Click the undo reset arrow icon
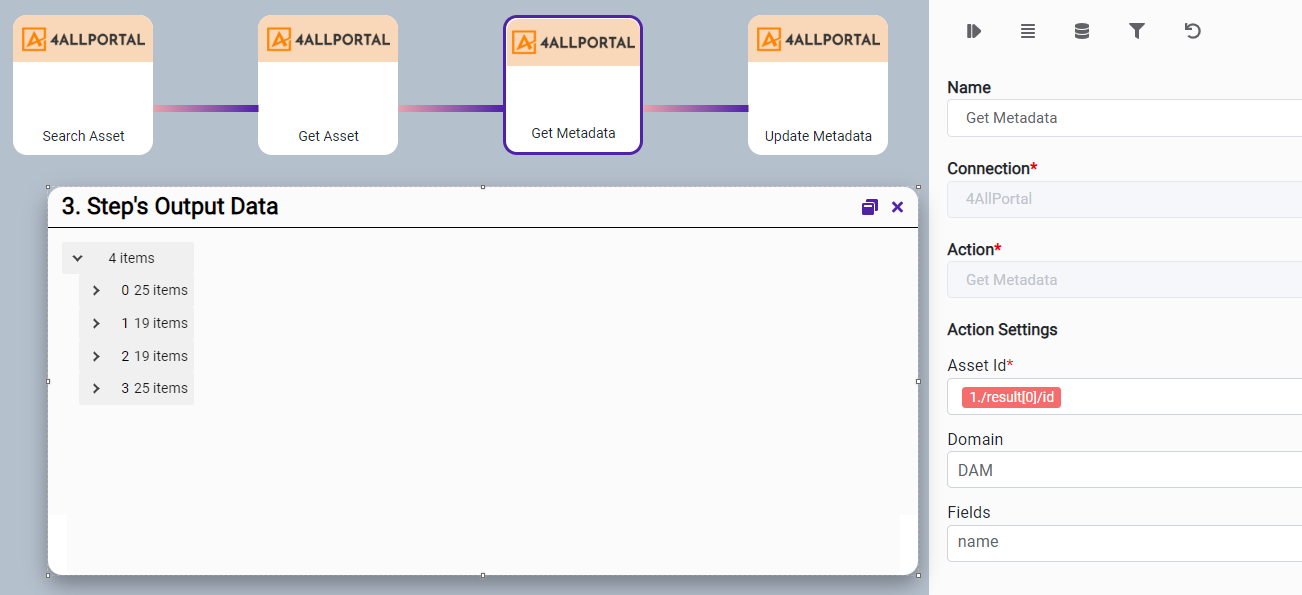 (1192, 31)
